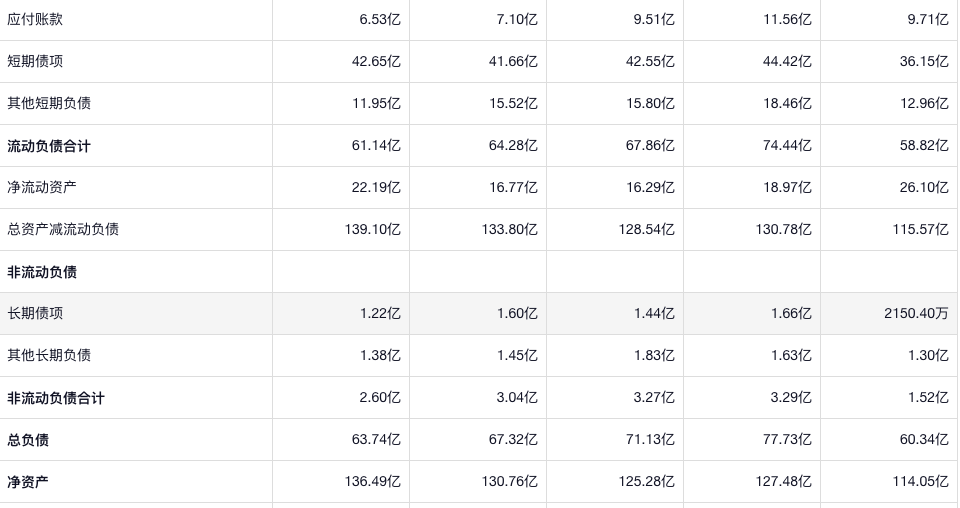Select the 总资产减流动负债 row label
Screen dimensions: 960x508
(63, 229)
